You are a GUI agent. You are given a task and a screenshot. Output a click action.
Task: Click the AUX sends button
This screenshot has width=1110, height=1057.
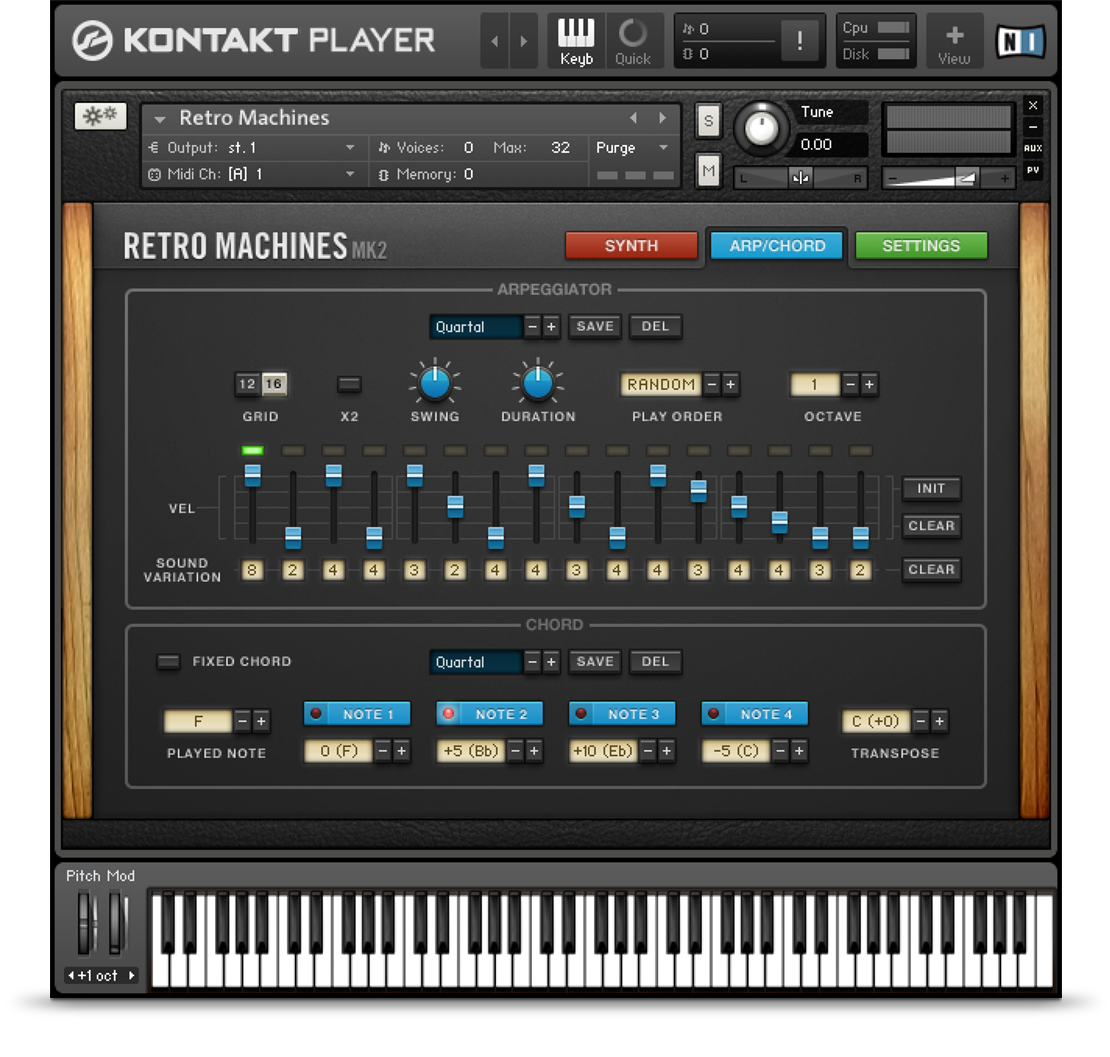1033,148
